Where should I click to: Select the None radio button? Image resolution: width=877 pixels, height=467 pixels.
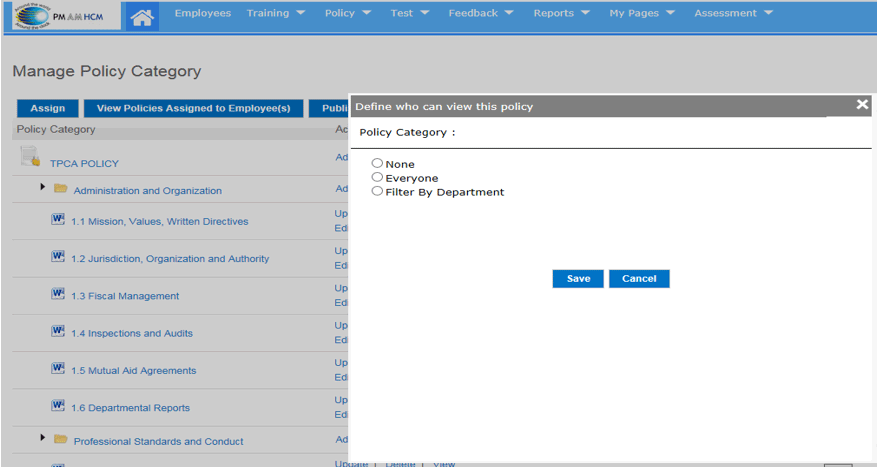[x=377, y=163]
